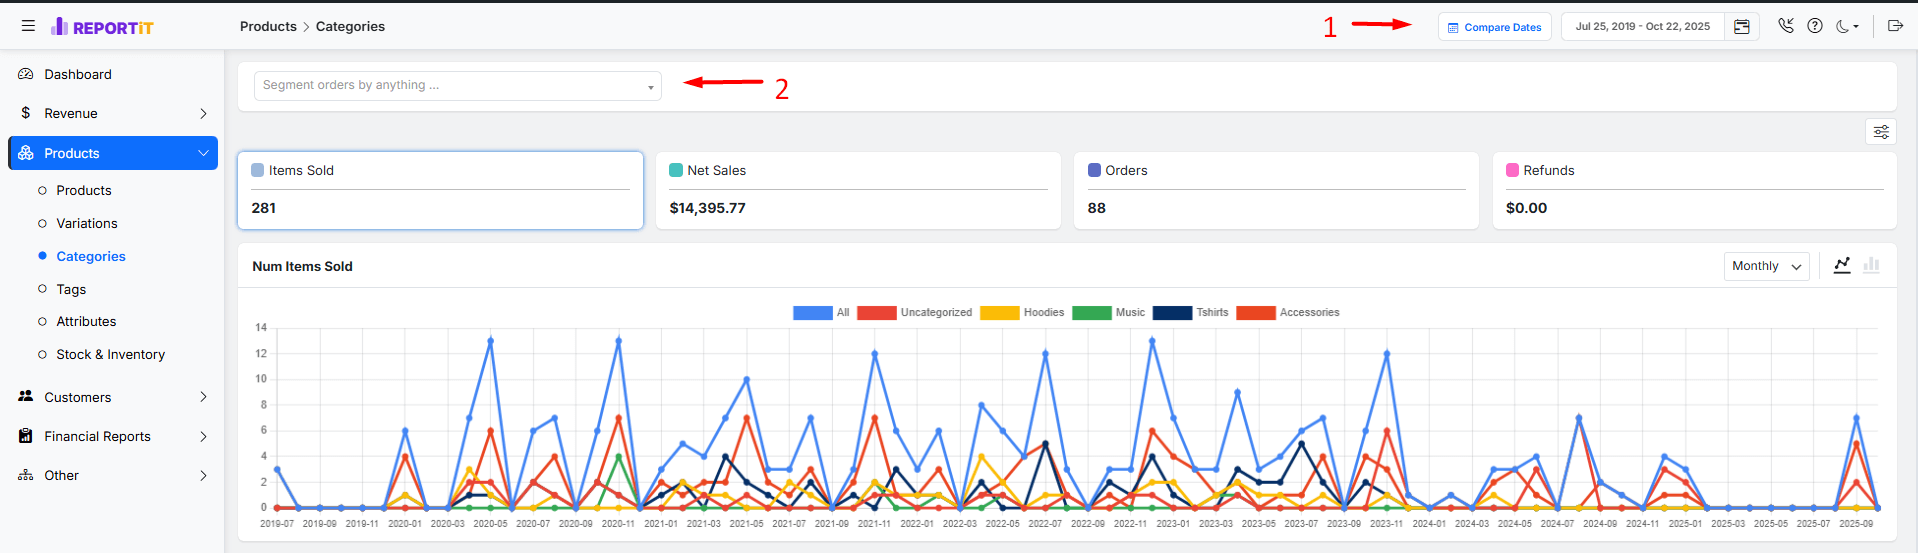The height and width of the screenshot is (553, 1918).
Task: Toggle the hamburger sidebar menu
Action: pos(28,26)
